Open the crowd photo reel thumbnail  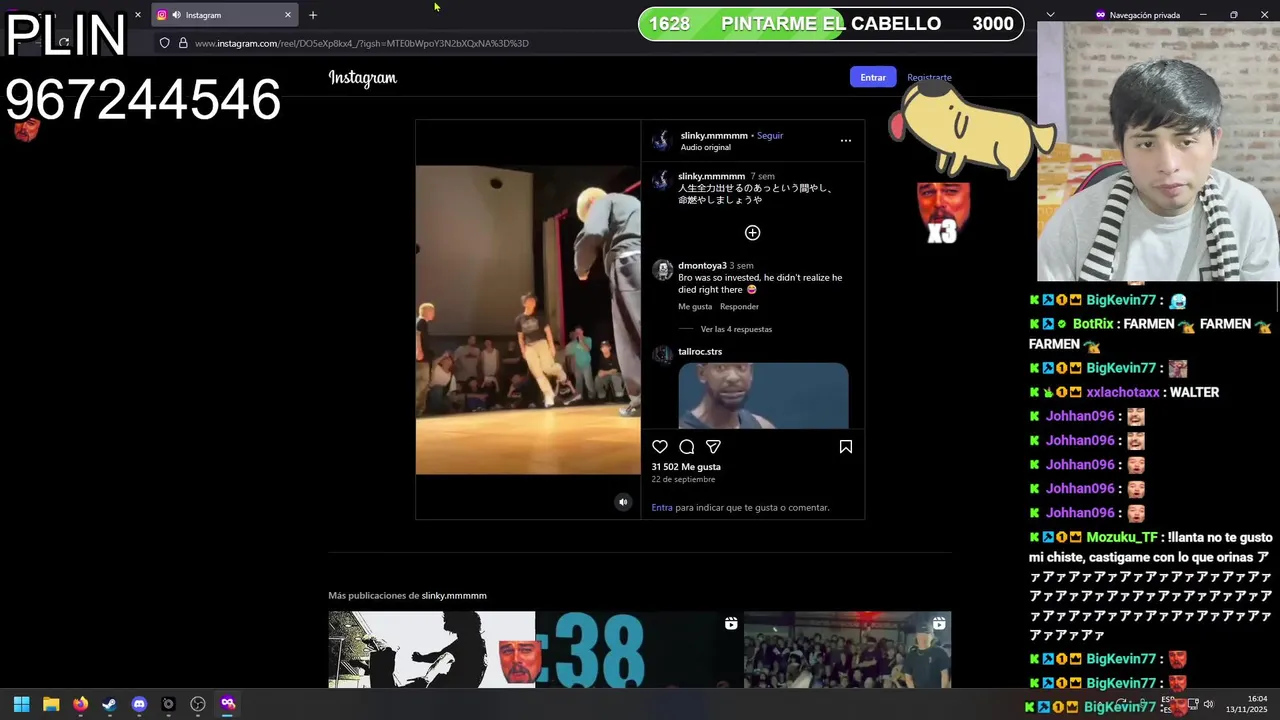point(848,650)
